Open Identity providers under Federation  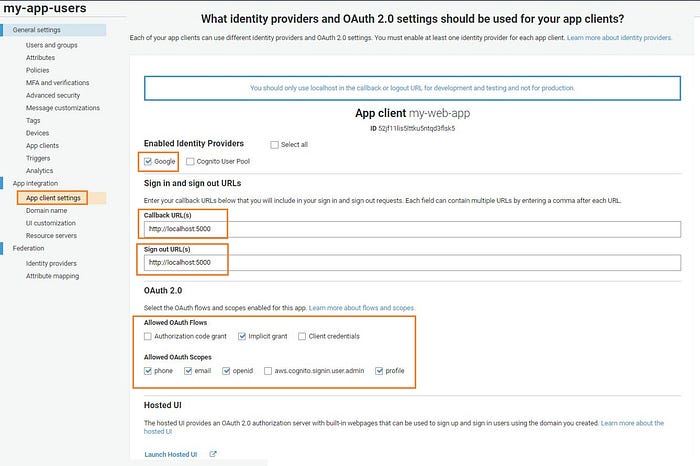(51, 263)
